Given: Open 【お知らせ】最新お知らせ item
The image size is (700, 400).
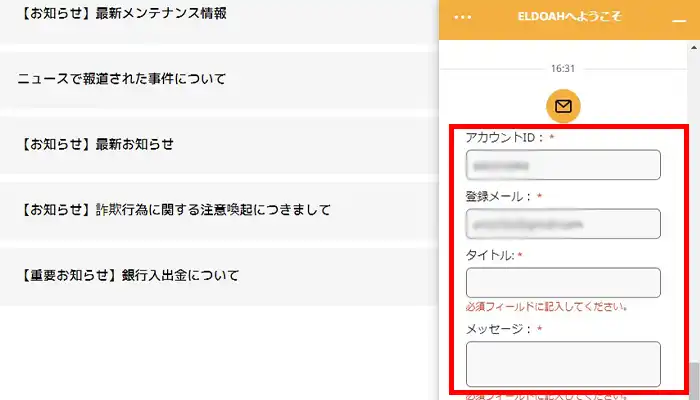Looking at the screenshot, I should (x=219, y=145).
